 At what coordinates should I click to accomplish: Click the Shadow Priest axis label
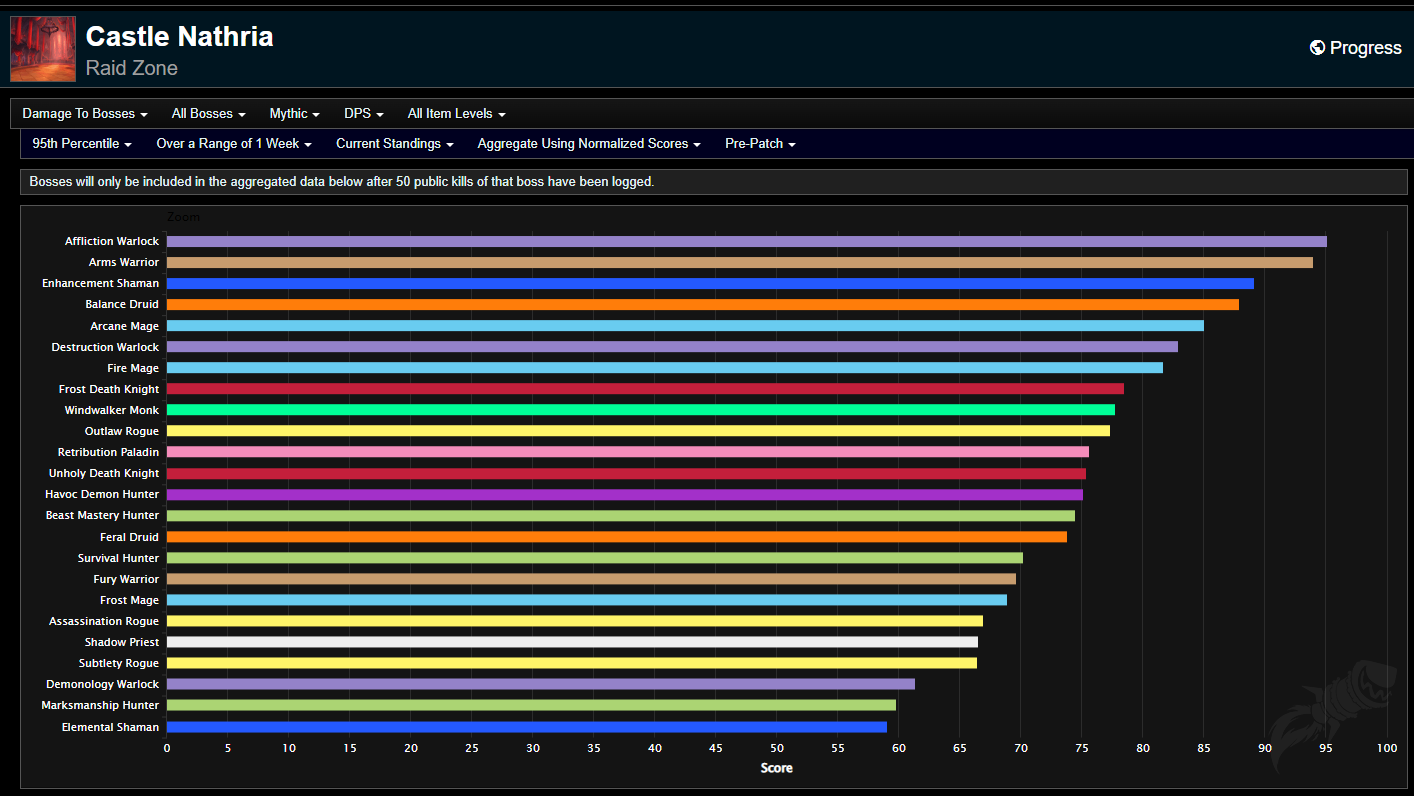click(122, 642)
